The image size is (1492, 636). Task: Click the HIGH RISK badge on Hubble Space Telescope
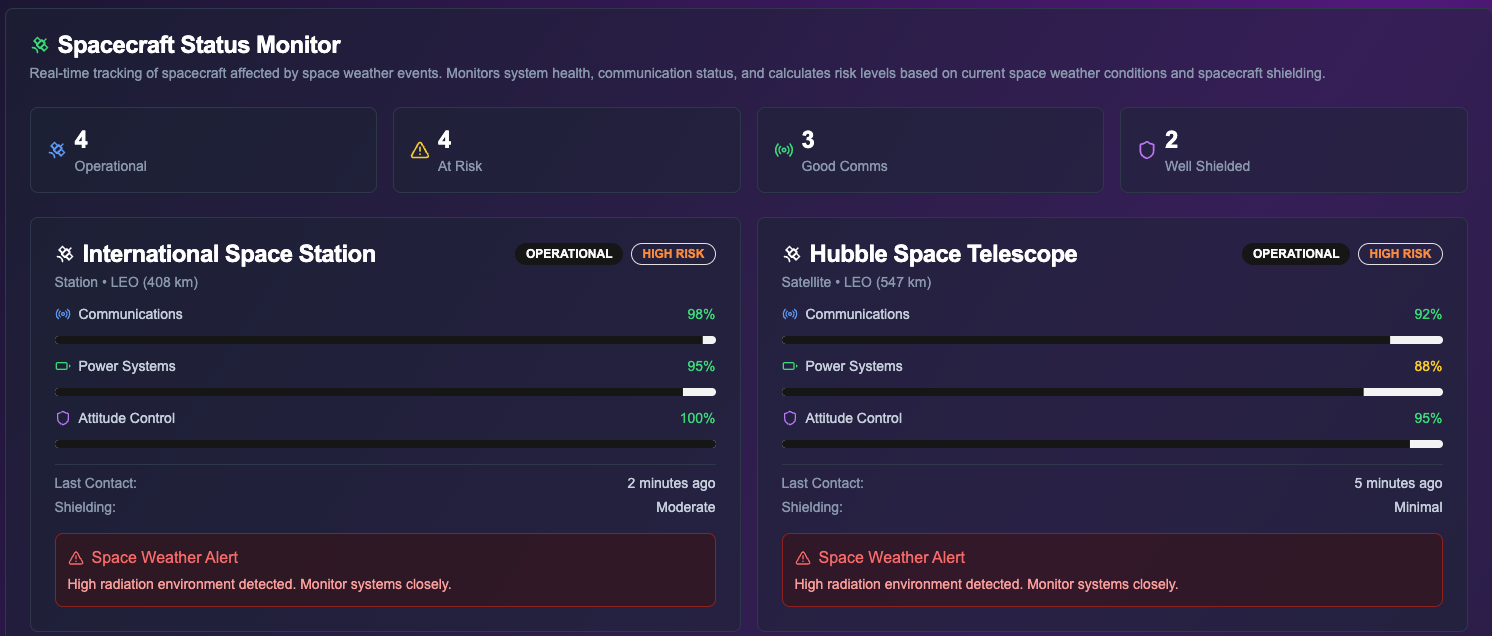[x=1400, y=254]
